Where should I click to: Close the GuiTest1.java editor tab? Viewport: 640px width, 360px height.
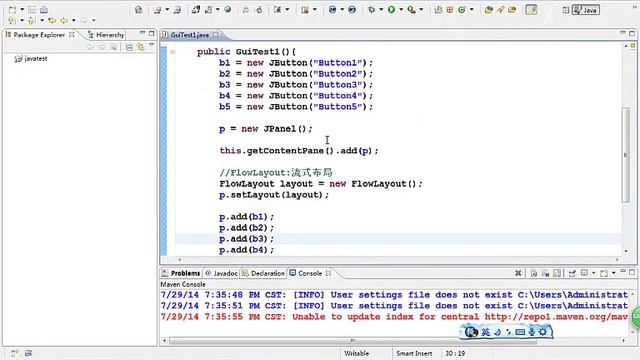(216, 35)
